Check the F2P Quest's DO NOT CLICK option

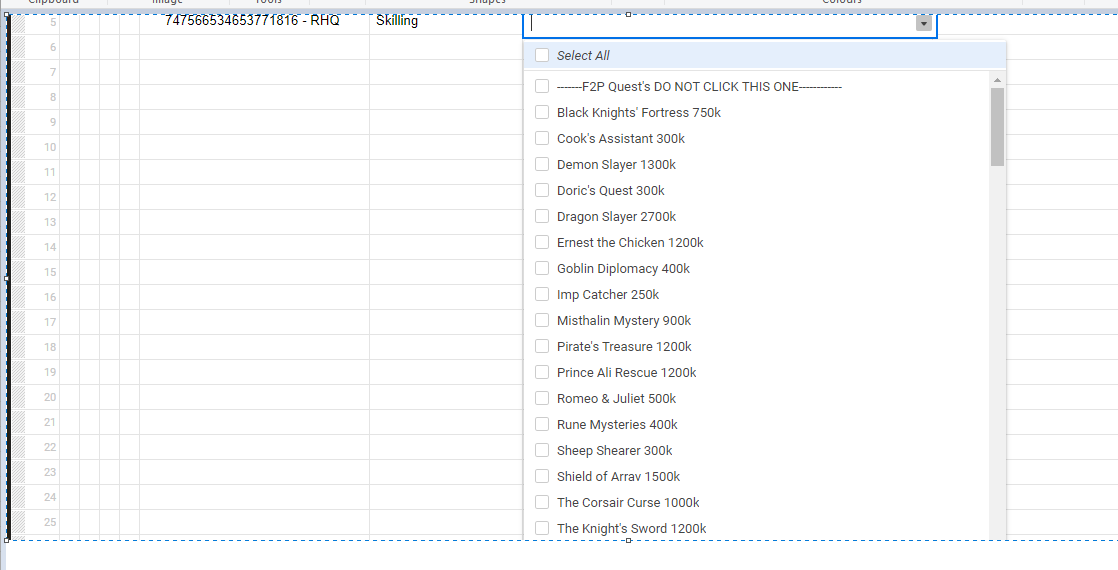click(542, 86)
